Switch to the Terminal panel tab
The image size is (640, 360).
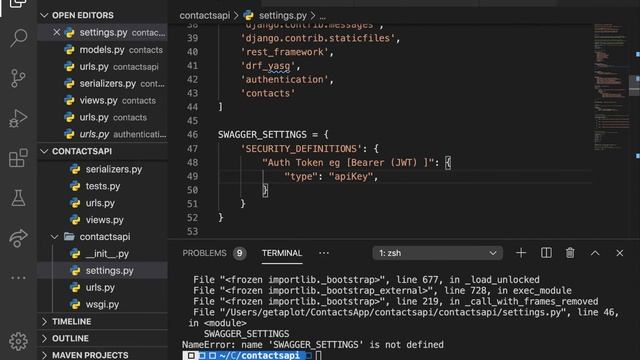[x=282, y=253]
